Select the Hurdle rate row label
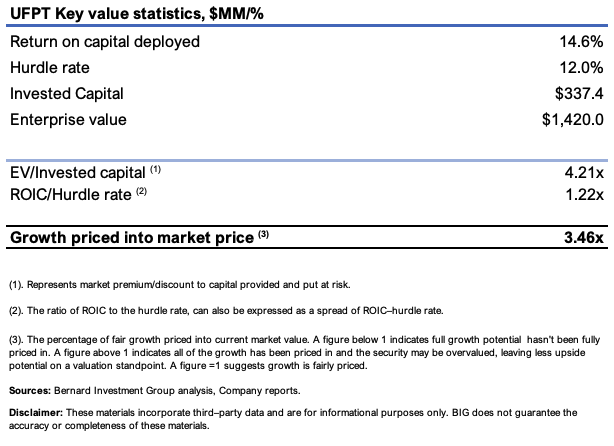The image size is (614, 446). coord(50,68)
